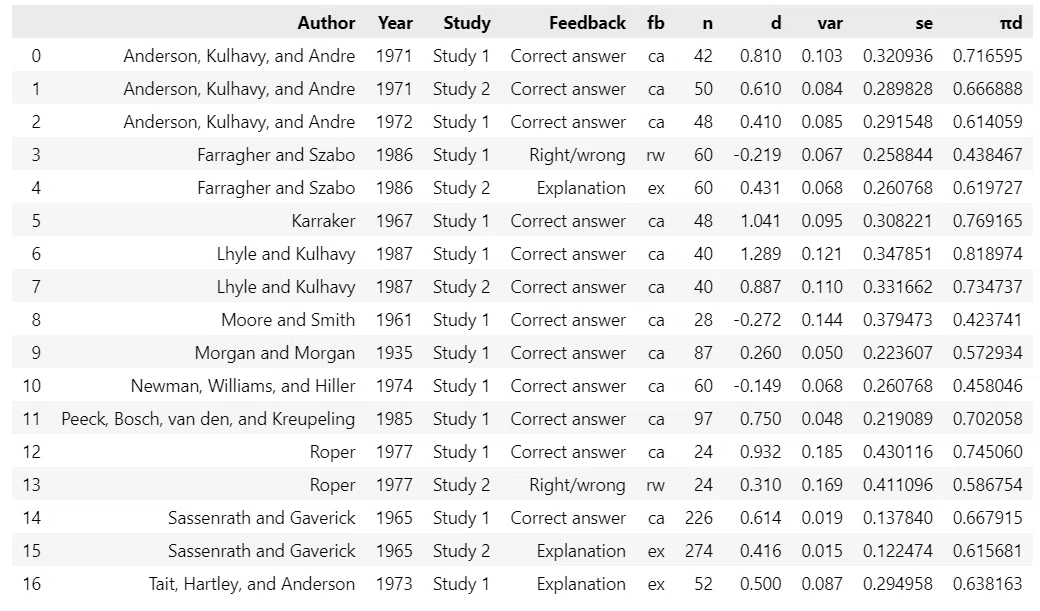The image size is (1040, 611).
Task: Click row index 16
Action: point(32,584)
